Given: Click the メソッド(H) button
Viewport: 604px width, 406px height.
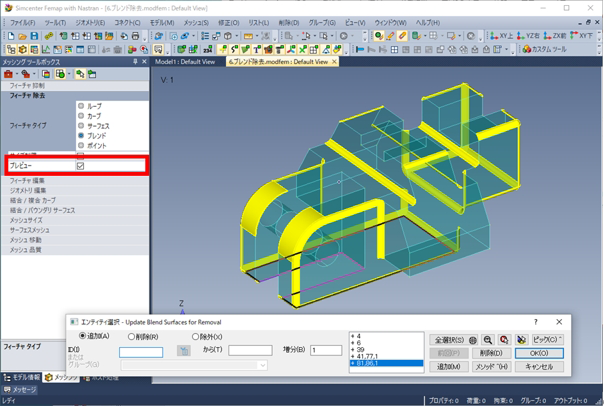Looking at the screenshot, I should (492, 366).
